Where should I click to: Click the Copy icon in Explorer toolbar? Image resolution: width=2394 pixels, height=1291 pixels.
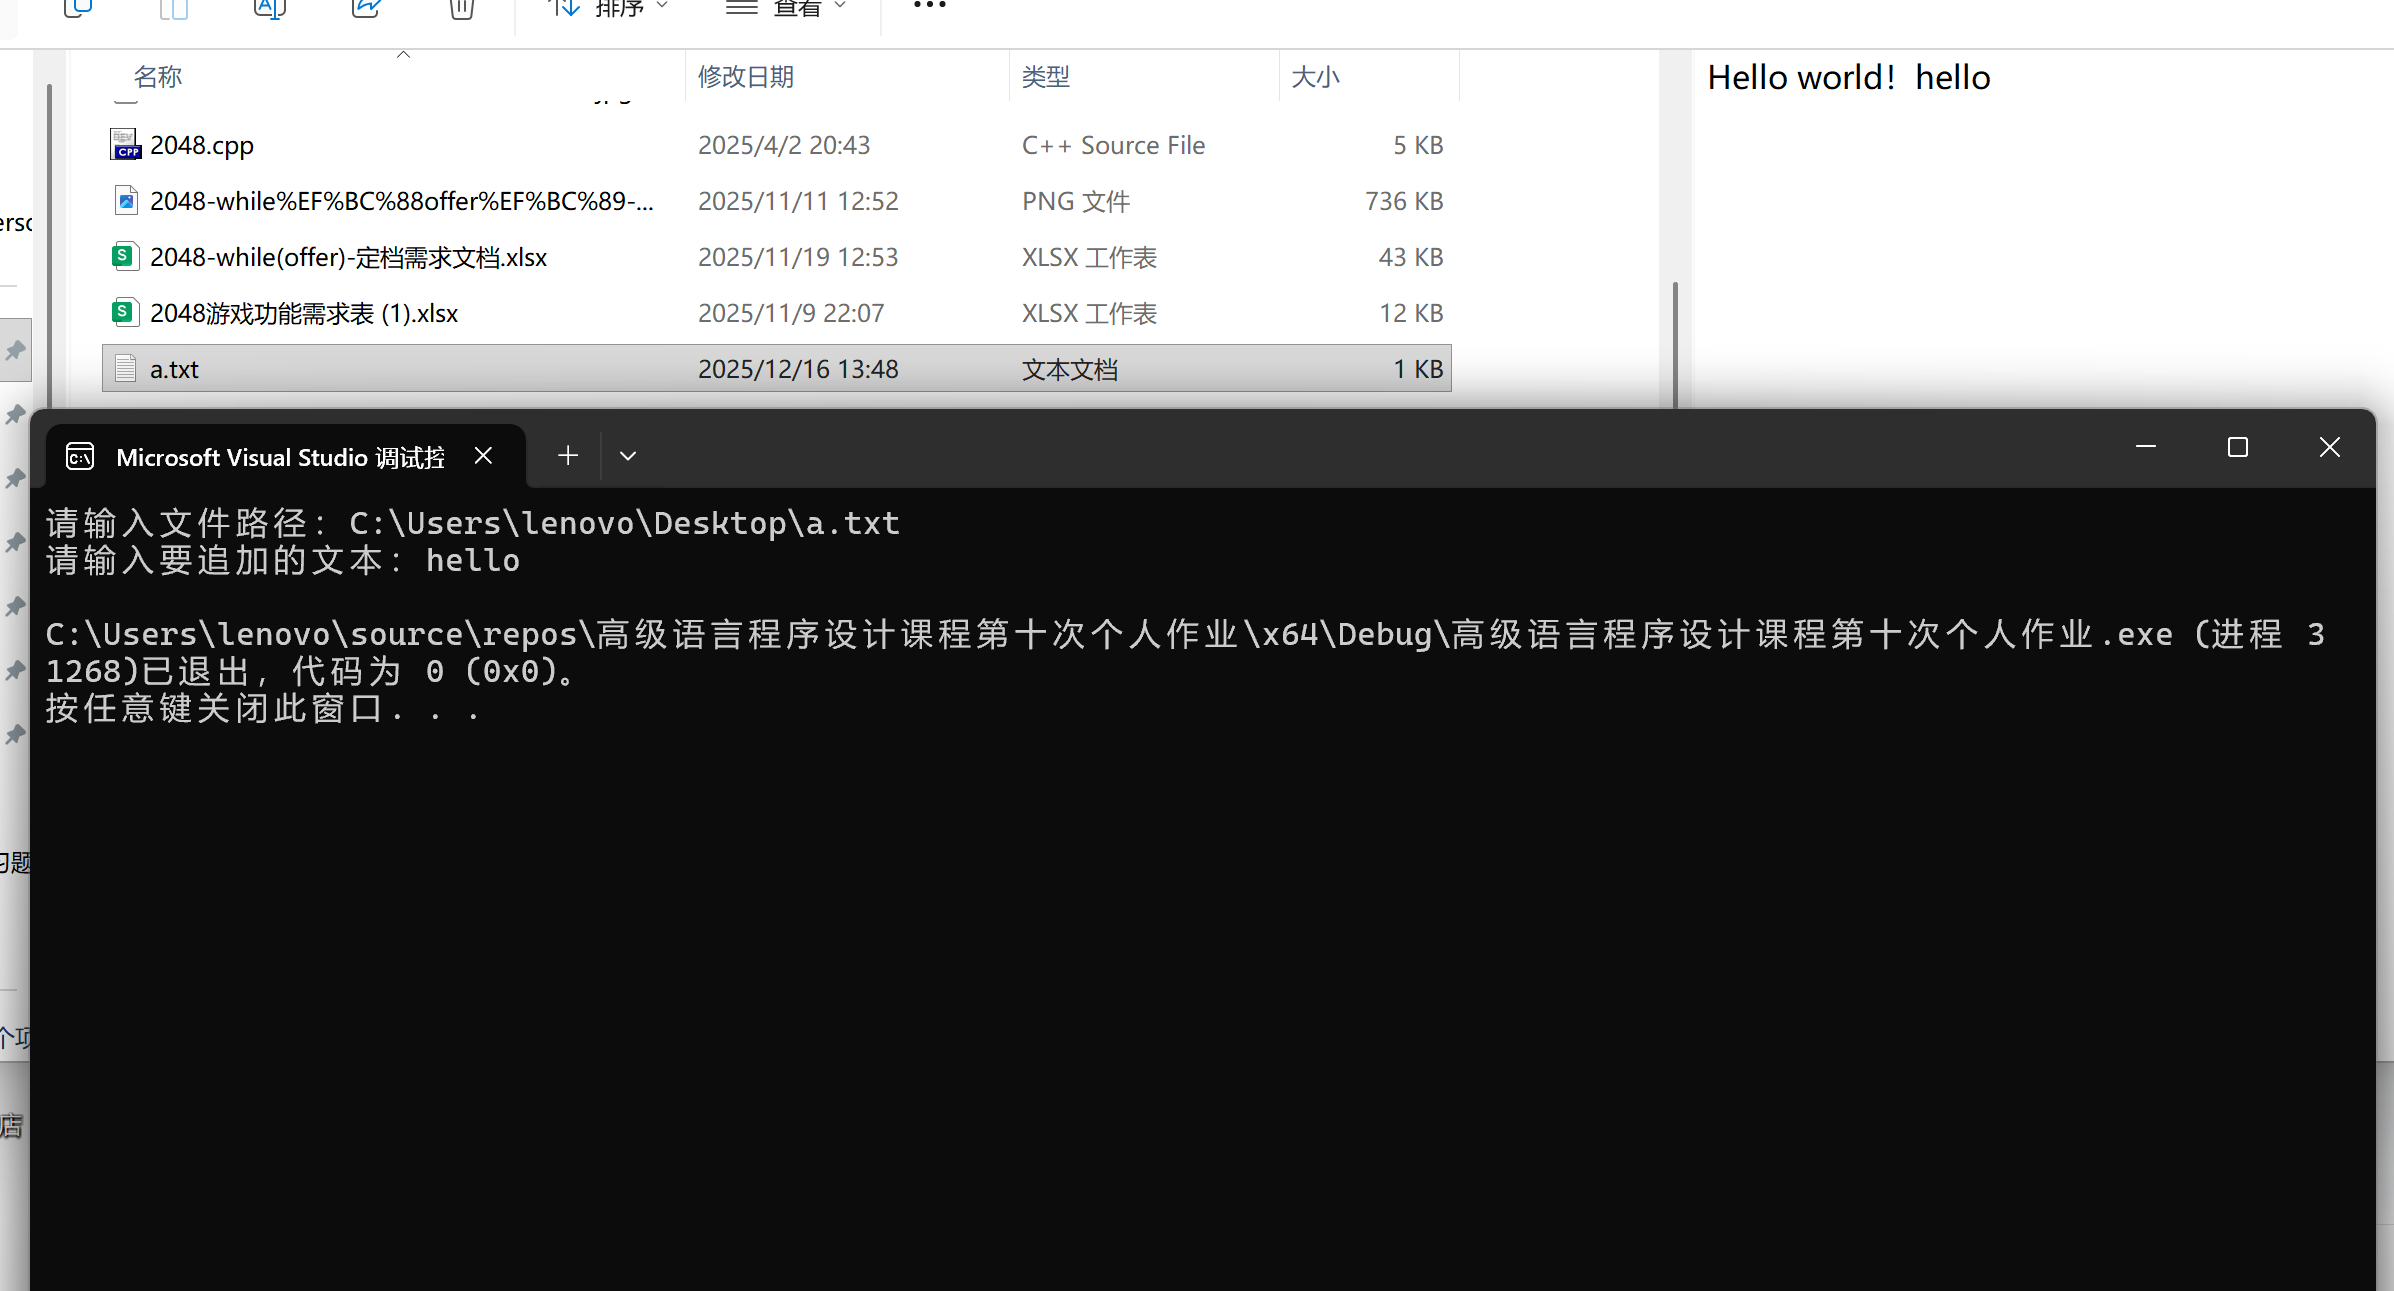click(77, 8)
